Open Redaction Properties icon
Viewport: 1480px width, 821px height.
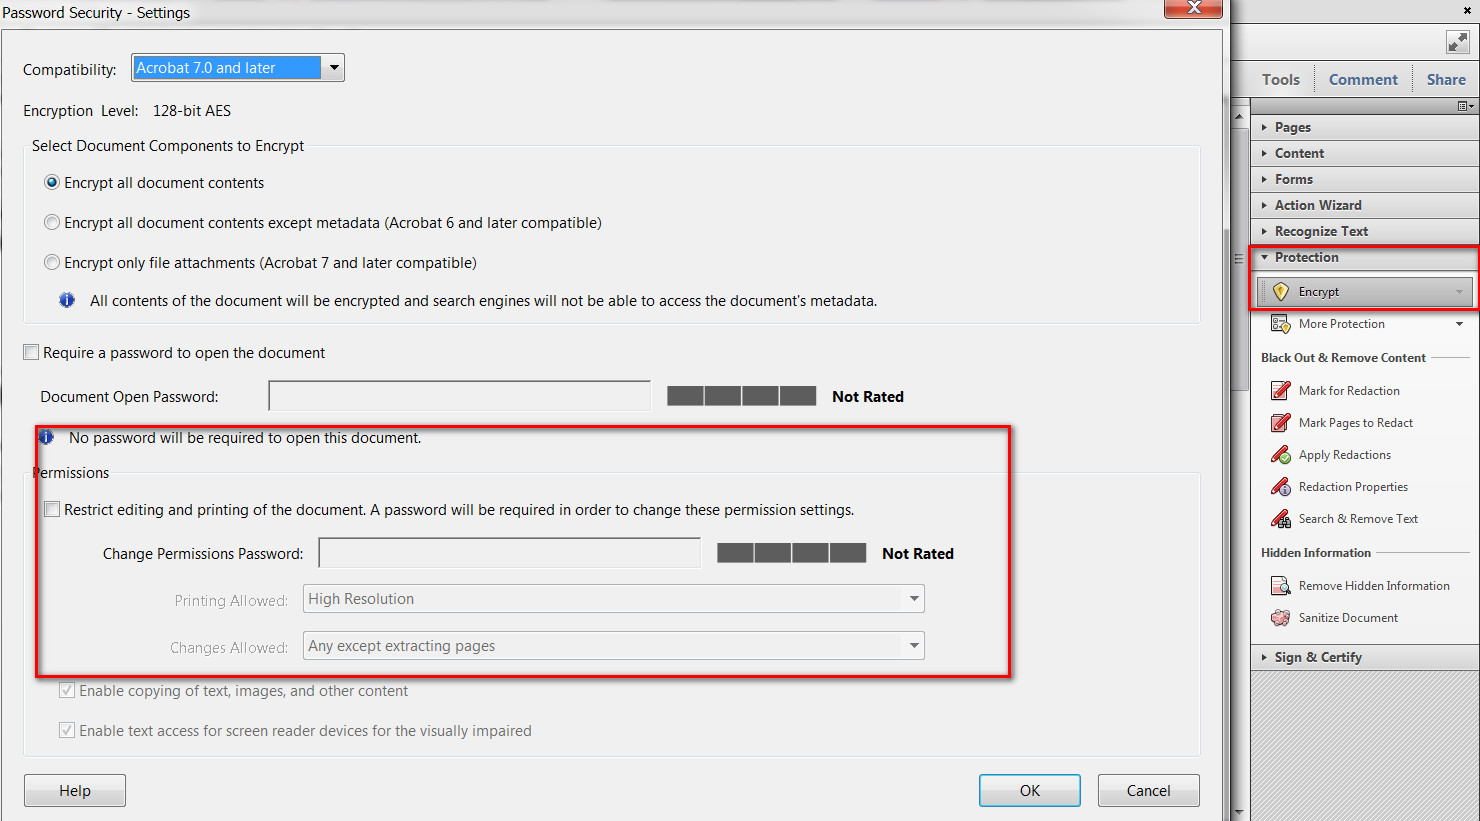coord(1280,487)
